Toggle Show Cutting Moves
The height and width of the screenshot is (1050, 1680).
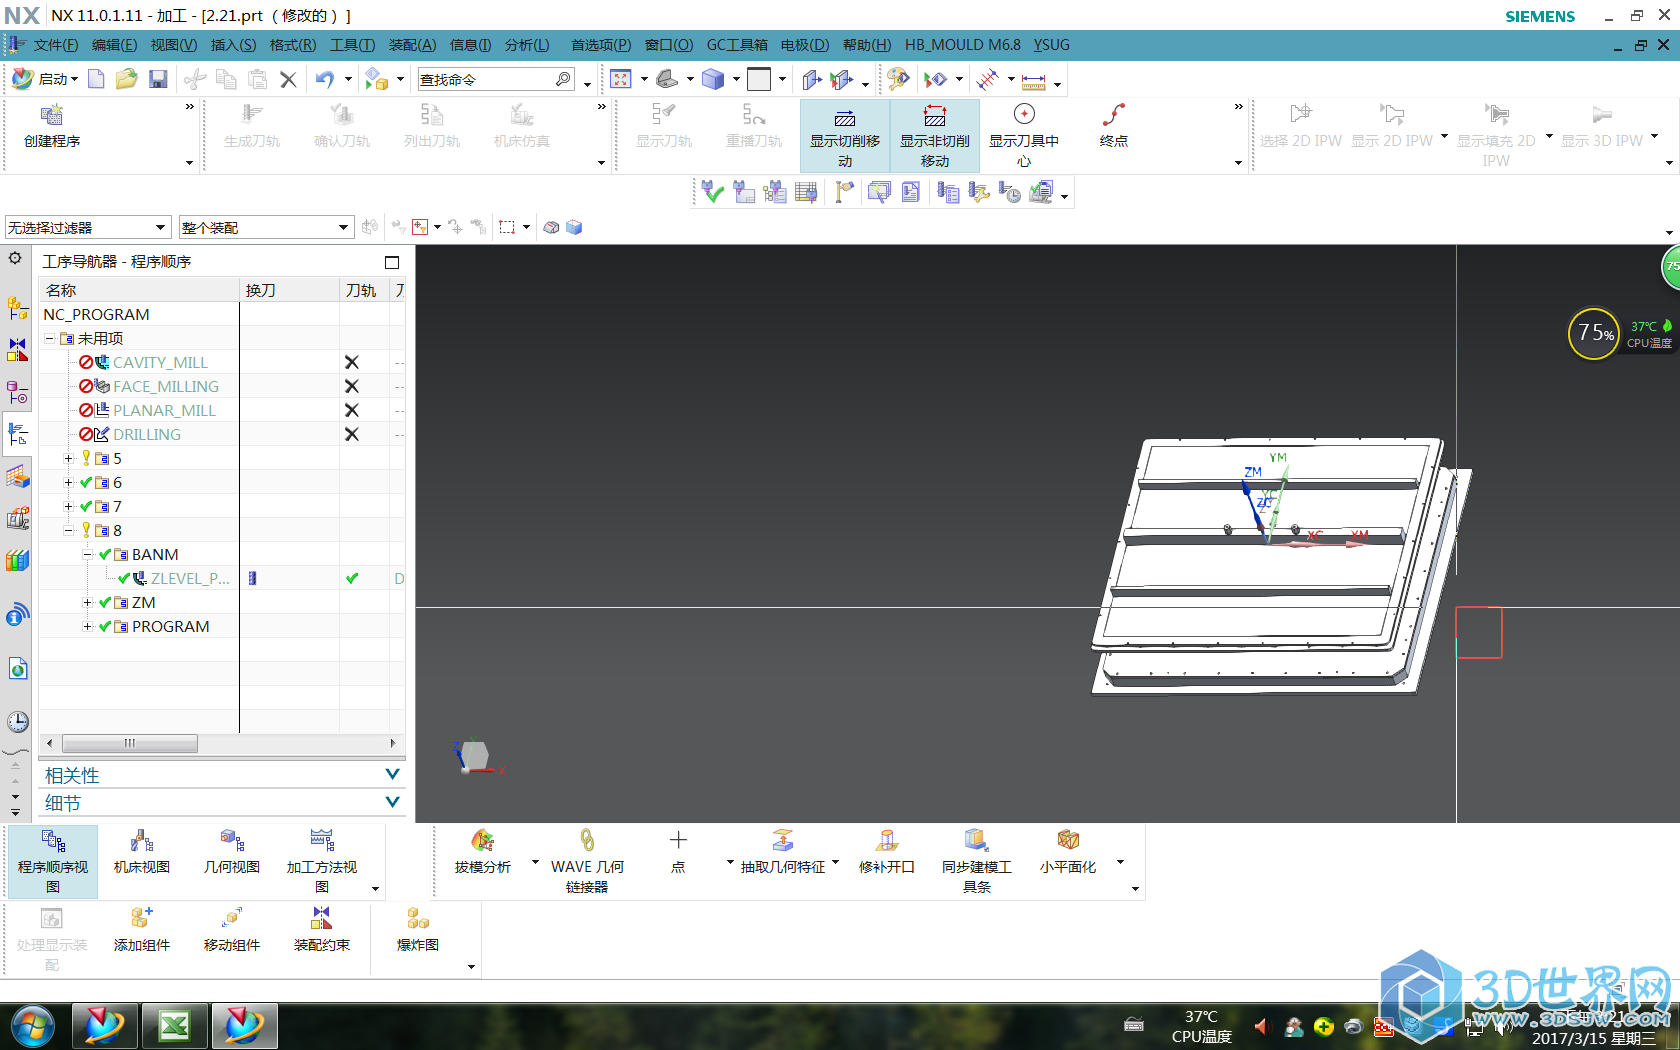(x=845, y=137)
